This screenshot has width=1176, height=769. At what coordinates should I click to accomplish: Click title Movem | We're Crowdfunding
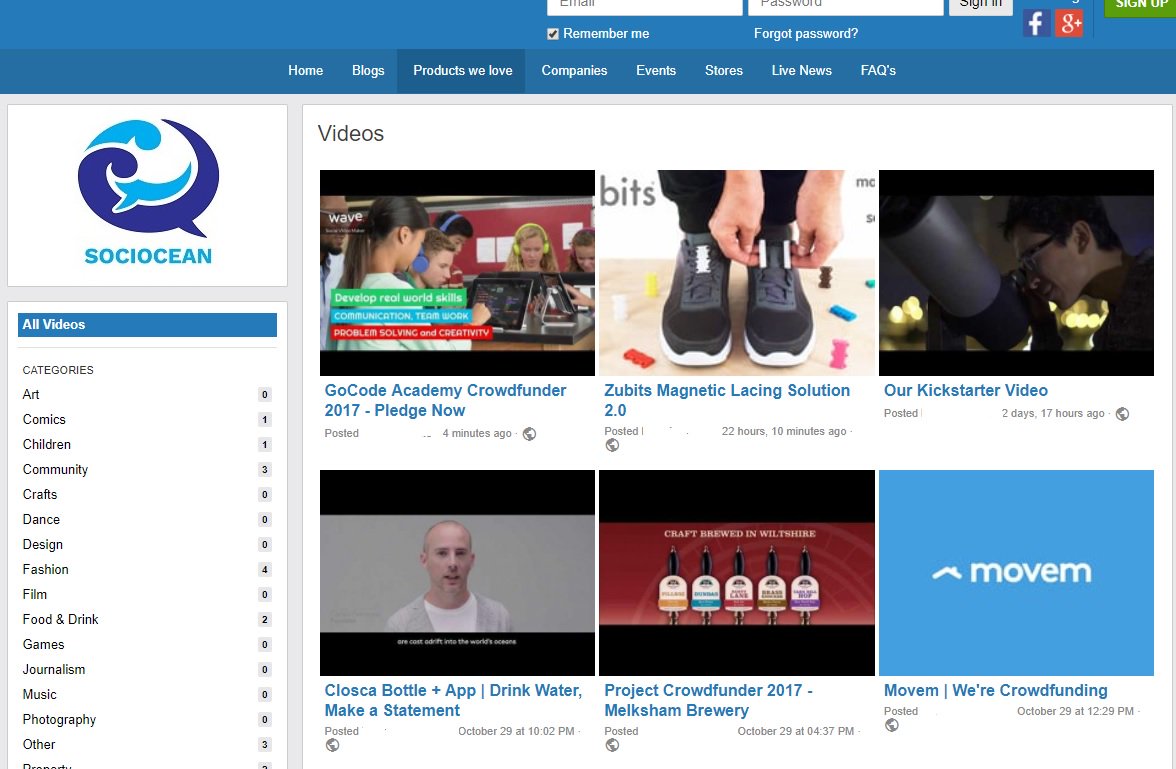[x=995, y=691]
